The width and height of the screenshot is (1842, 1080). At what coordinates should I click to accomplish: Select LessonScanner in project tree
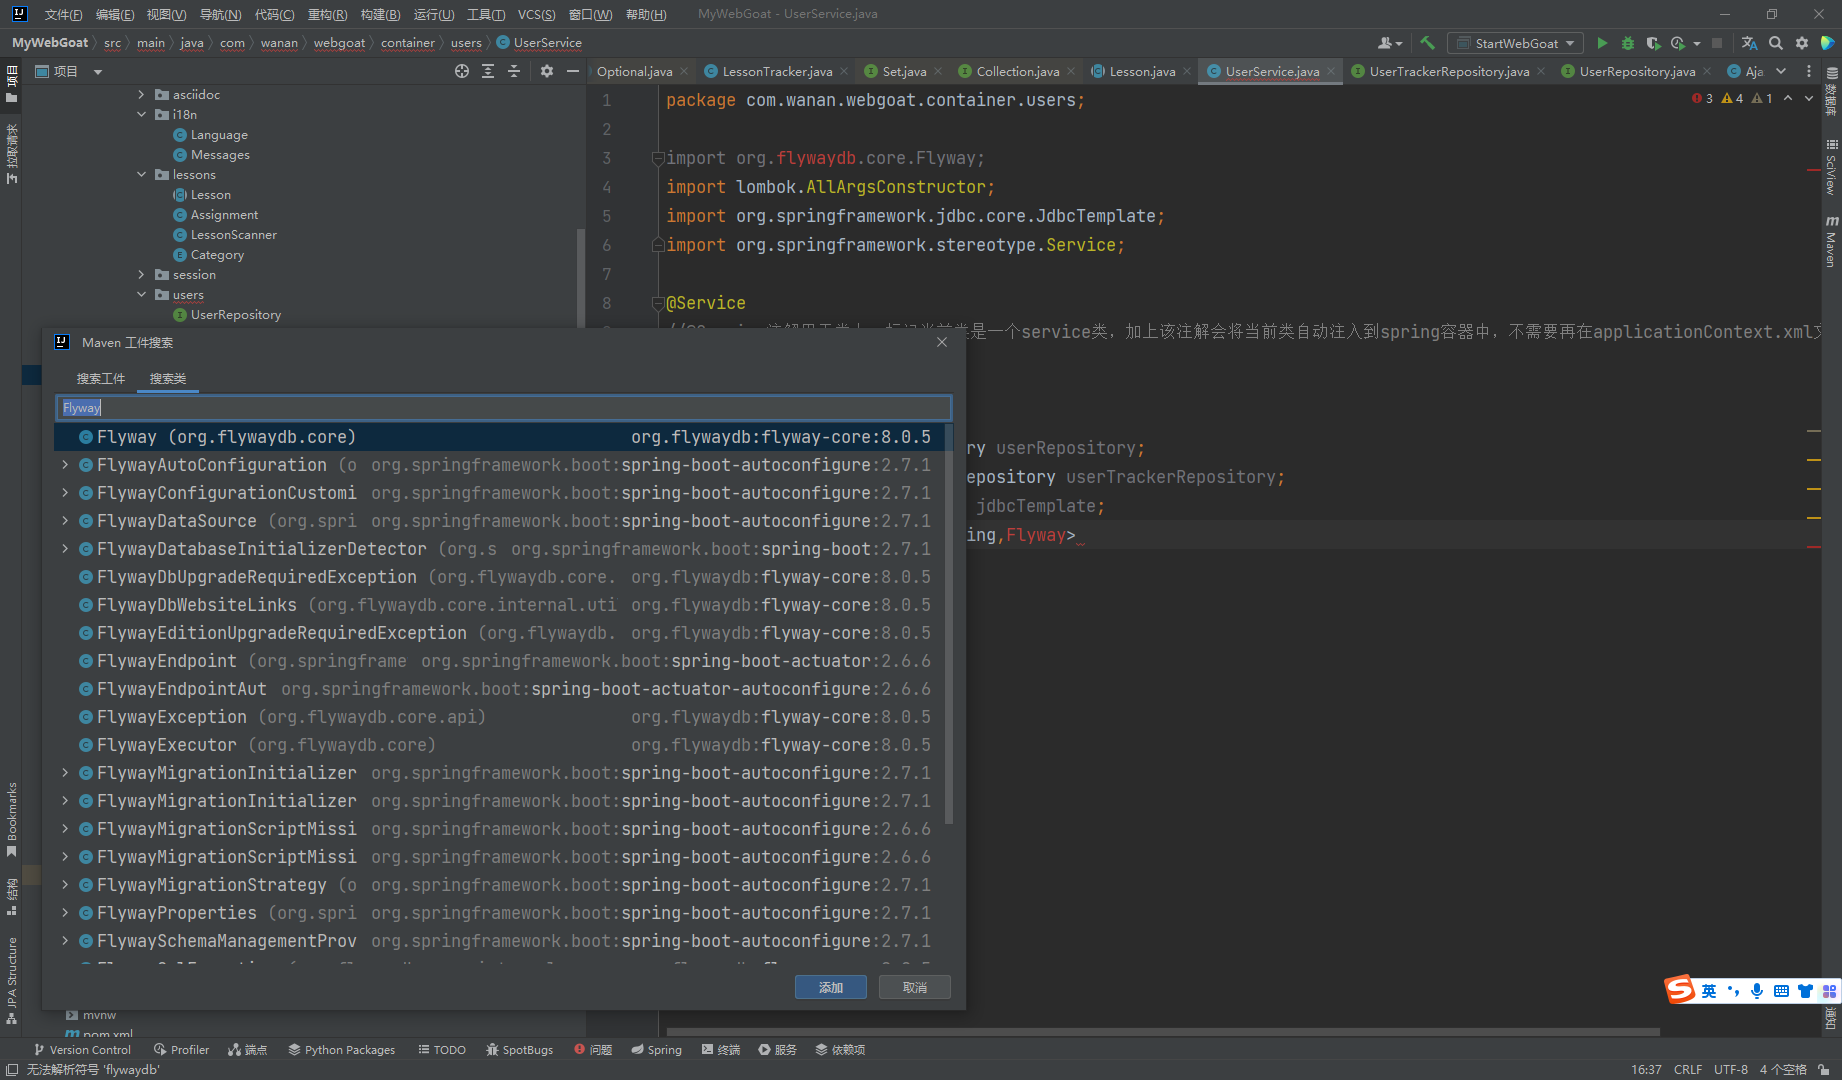click(x=233, y=235)
